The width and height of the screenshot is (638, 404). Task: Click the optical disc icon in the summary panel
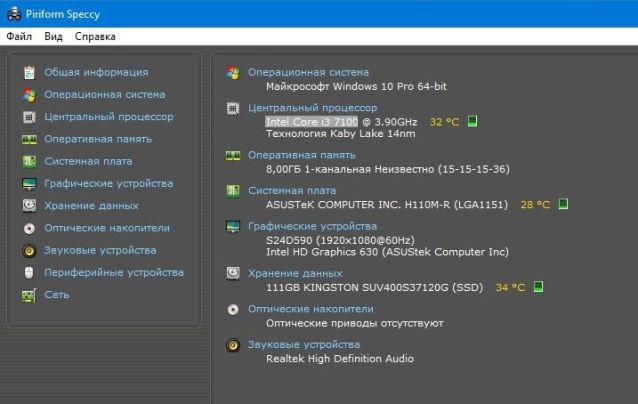[233, 310]
